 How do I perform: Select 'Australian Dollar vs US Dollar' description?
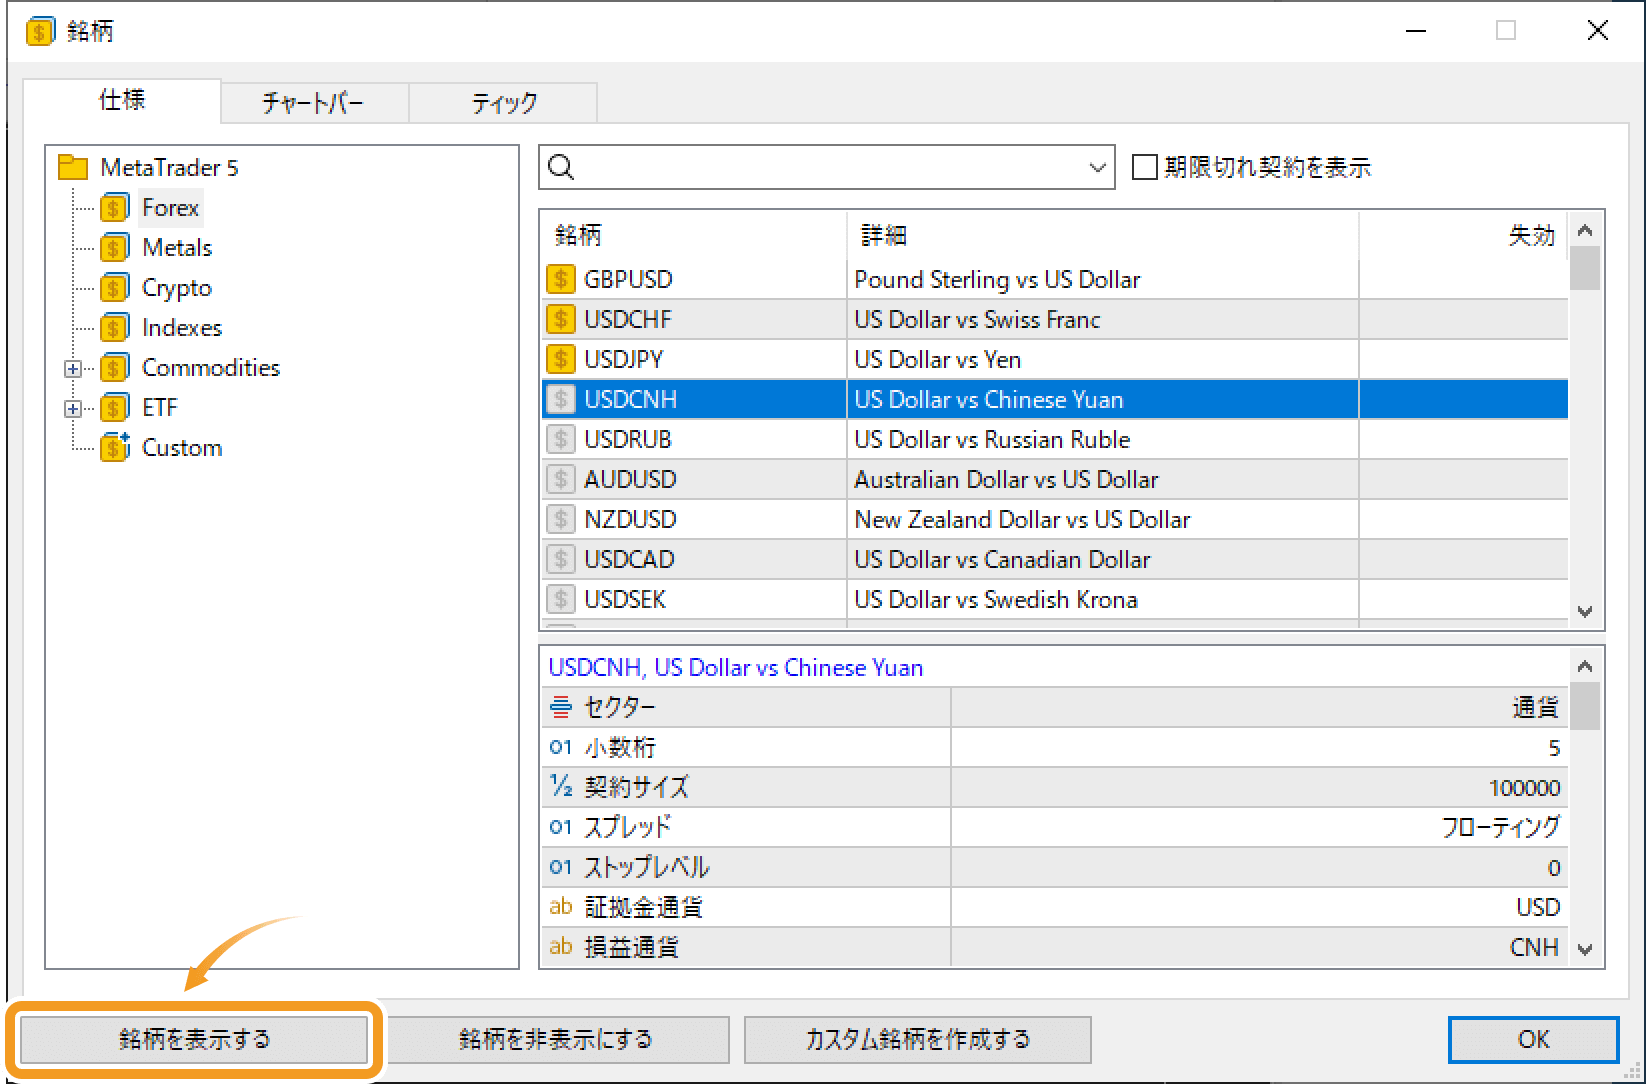[1006, 479]
